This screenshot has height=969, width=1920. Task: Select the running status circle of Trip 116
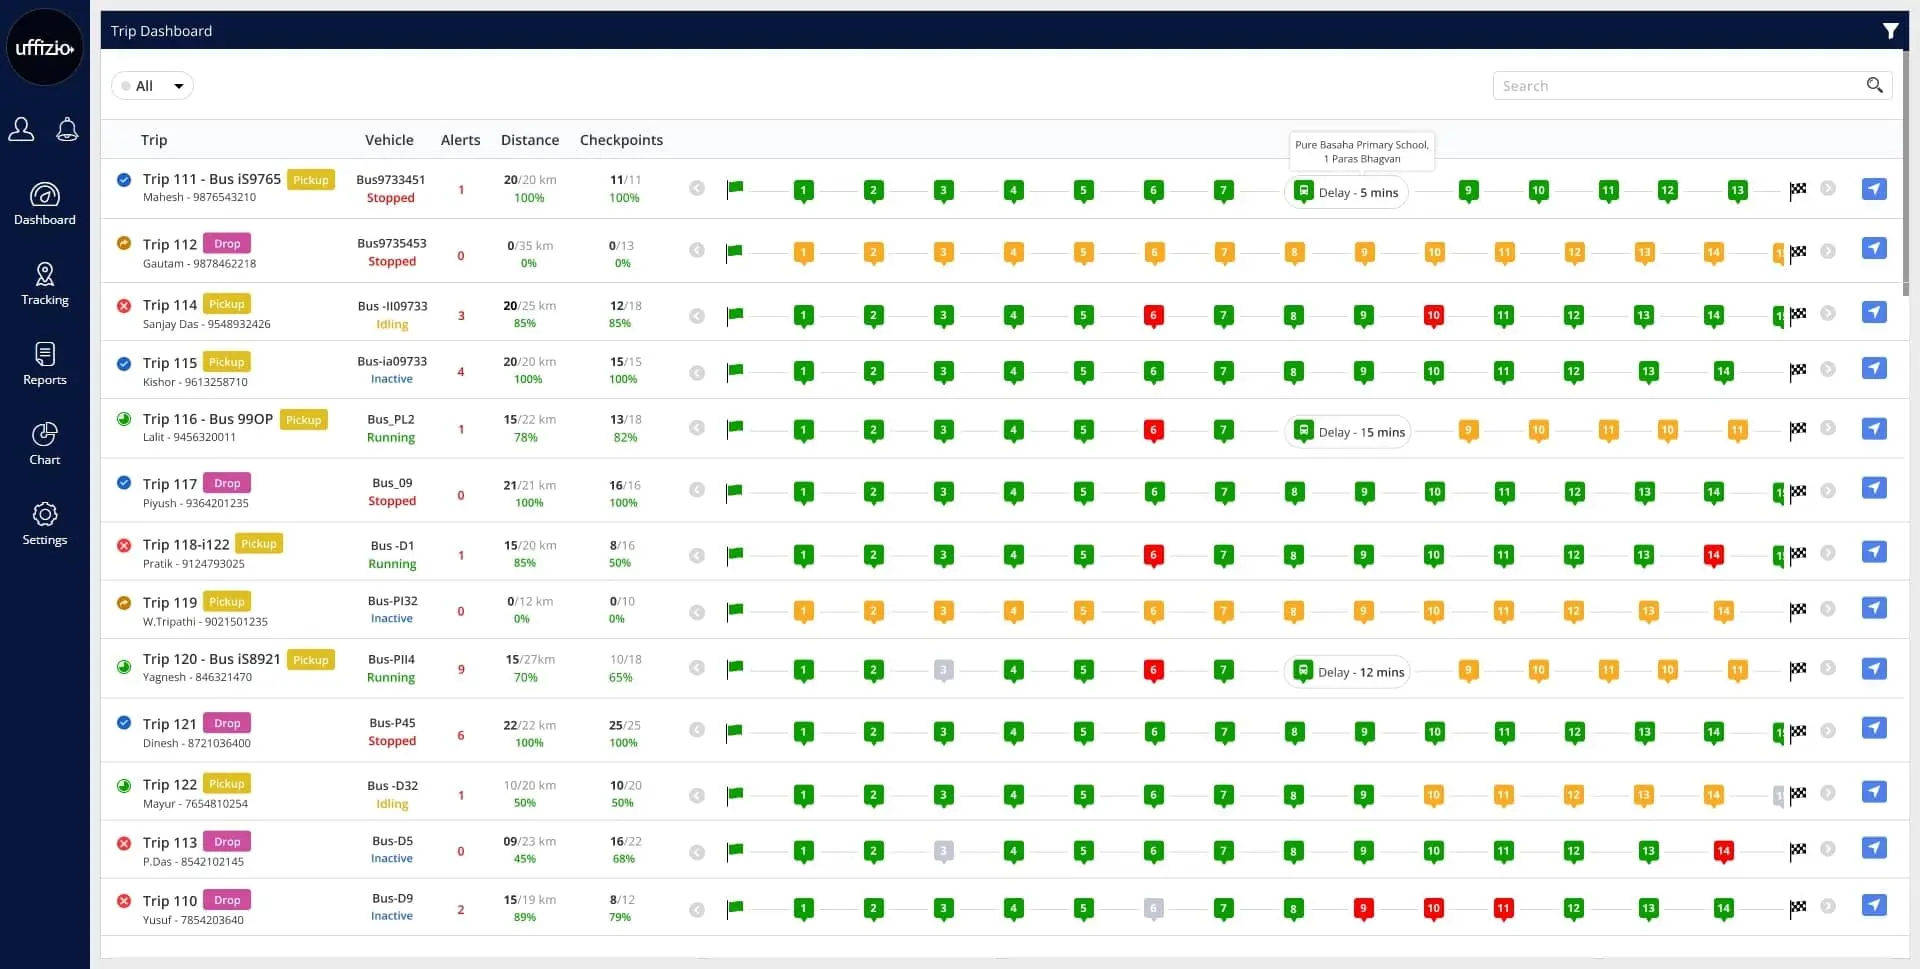pos(124,420)
